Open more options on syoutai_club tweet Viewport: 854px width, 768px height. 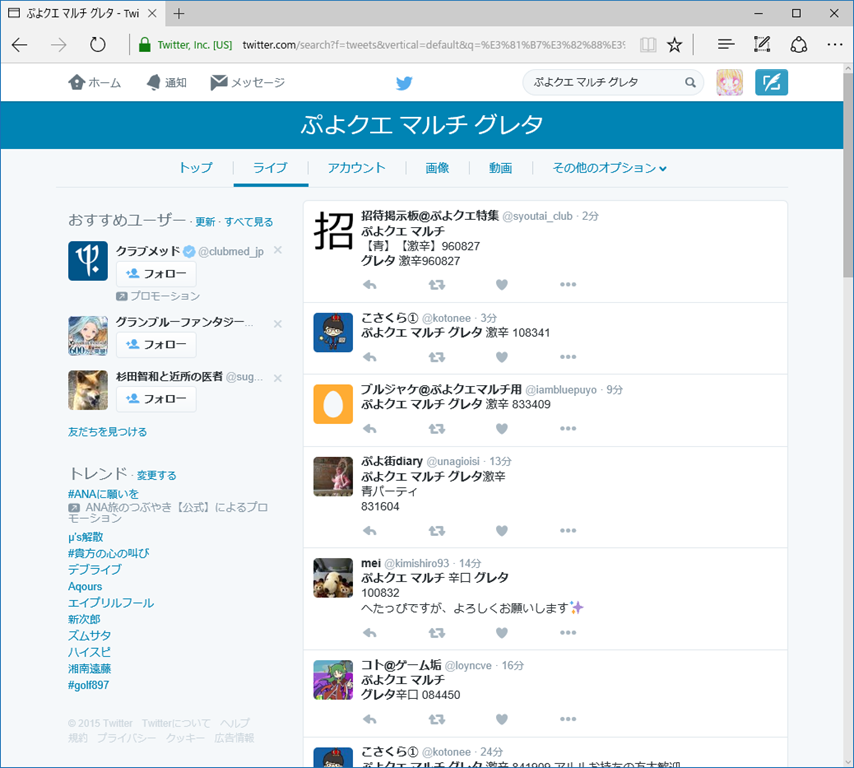click(568, 284)
